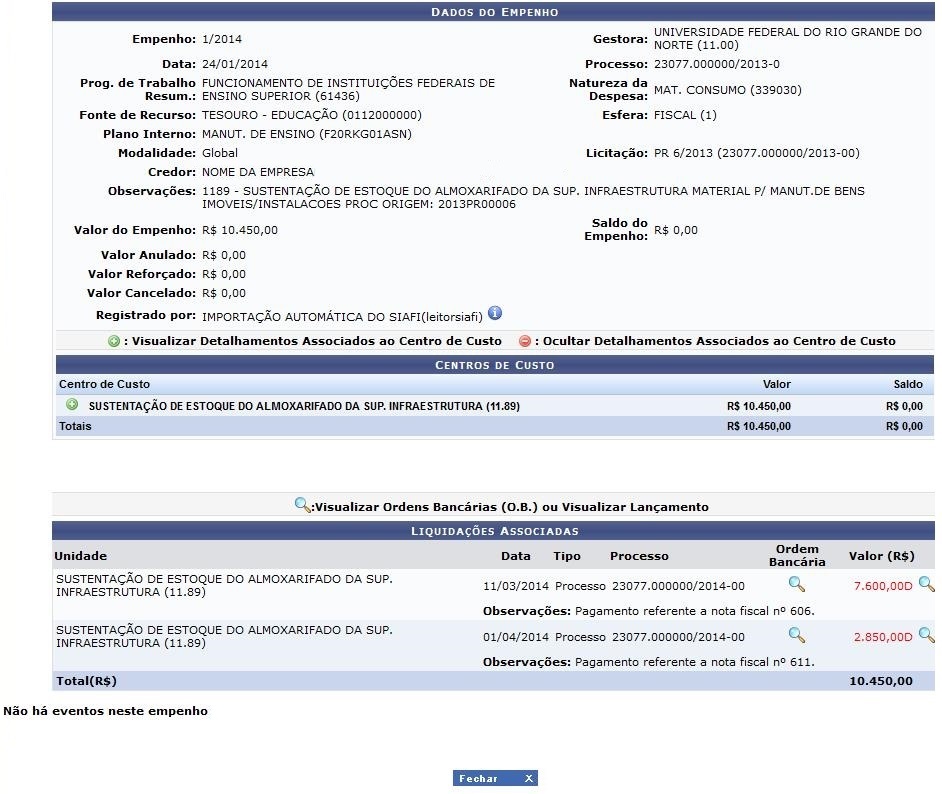Click Valor Cancelado amount R$ 0,00
This screenshot has width=942, height=794.
[223, 294]
